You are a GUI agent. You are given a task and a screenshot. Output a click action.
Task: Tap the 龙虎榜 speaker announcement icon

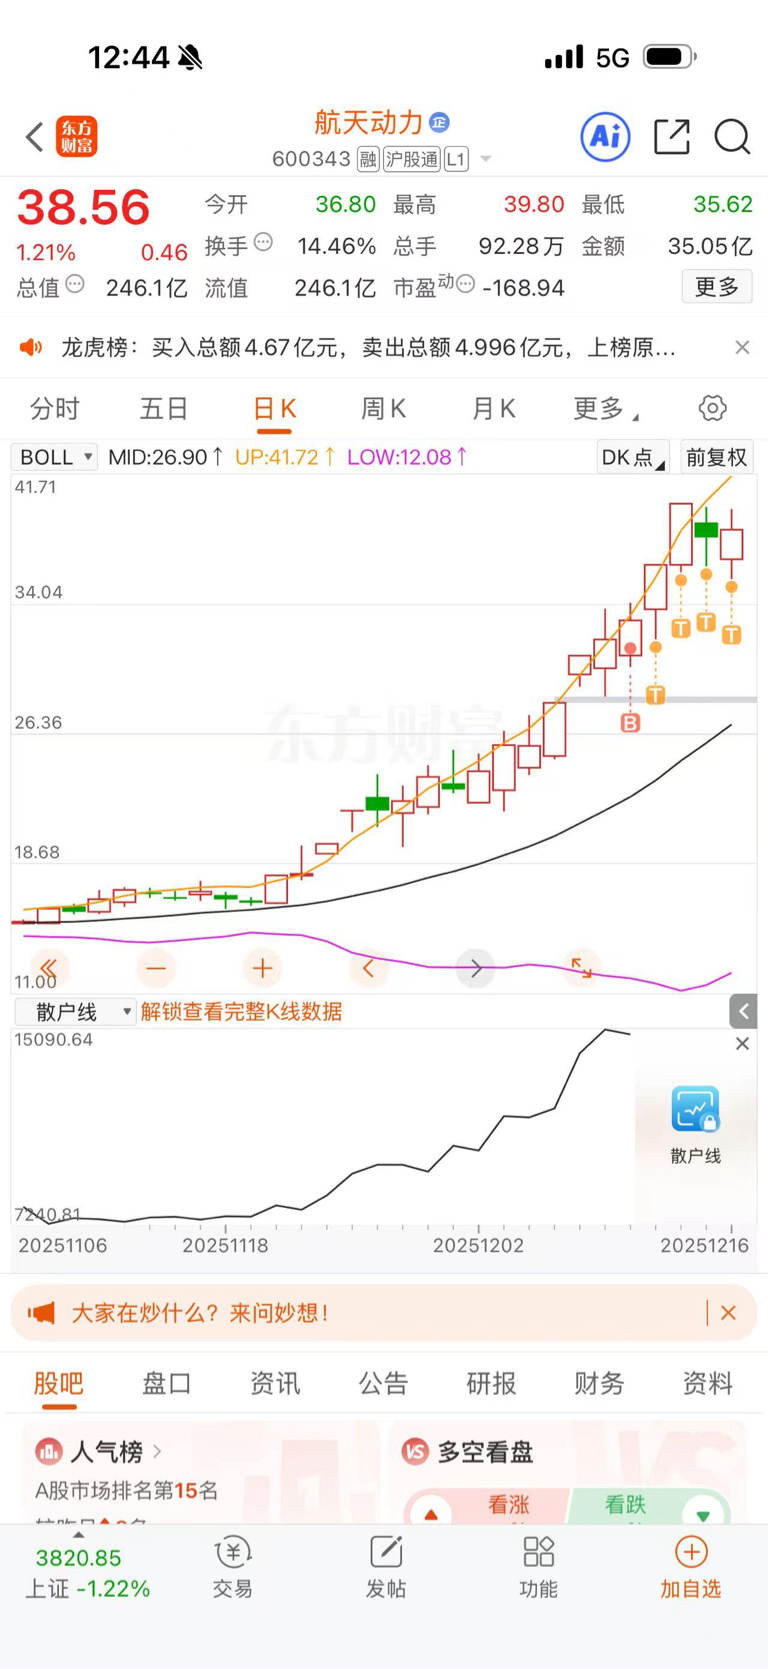(x=31, y=347)
